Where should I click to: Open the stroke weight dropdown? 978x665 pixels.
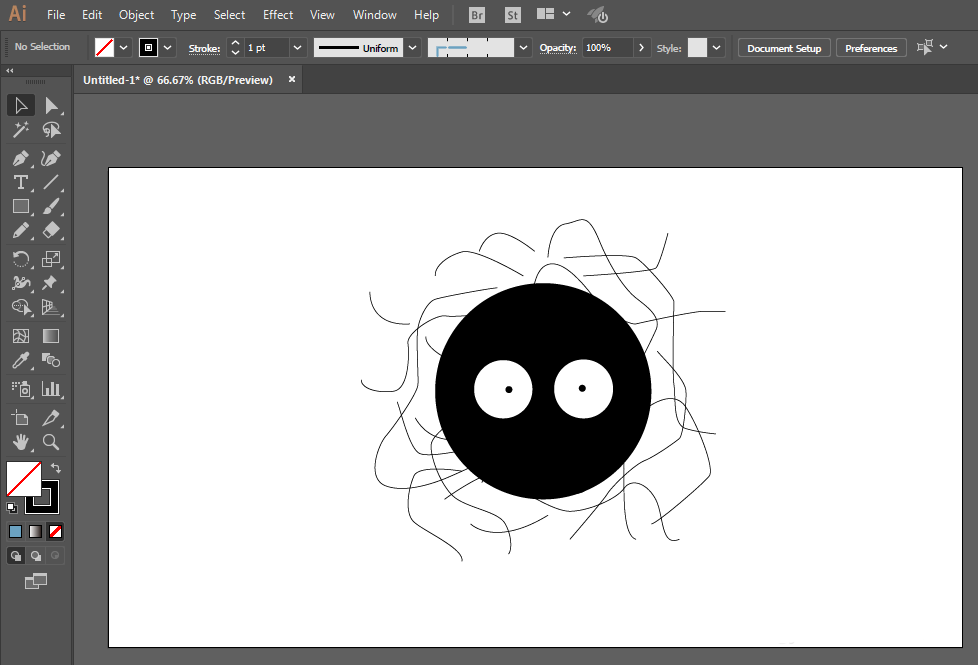click(297, 48)
